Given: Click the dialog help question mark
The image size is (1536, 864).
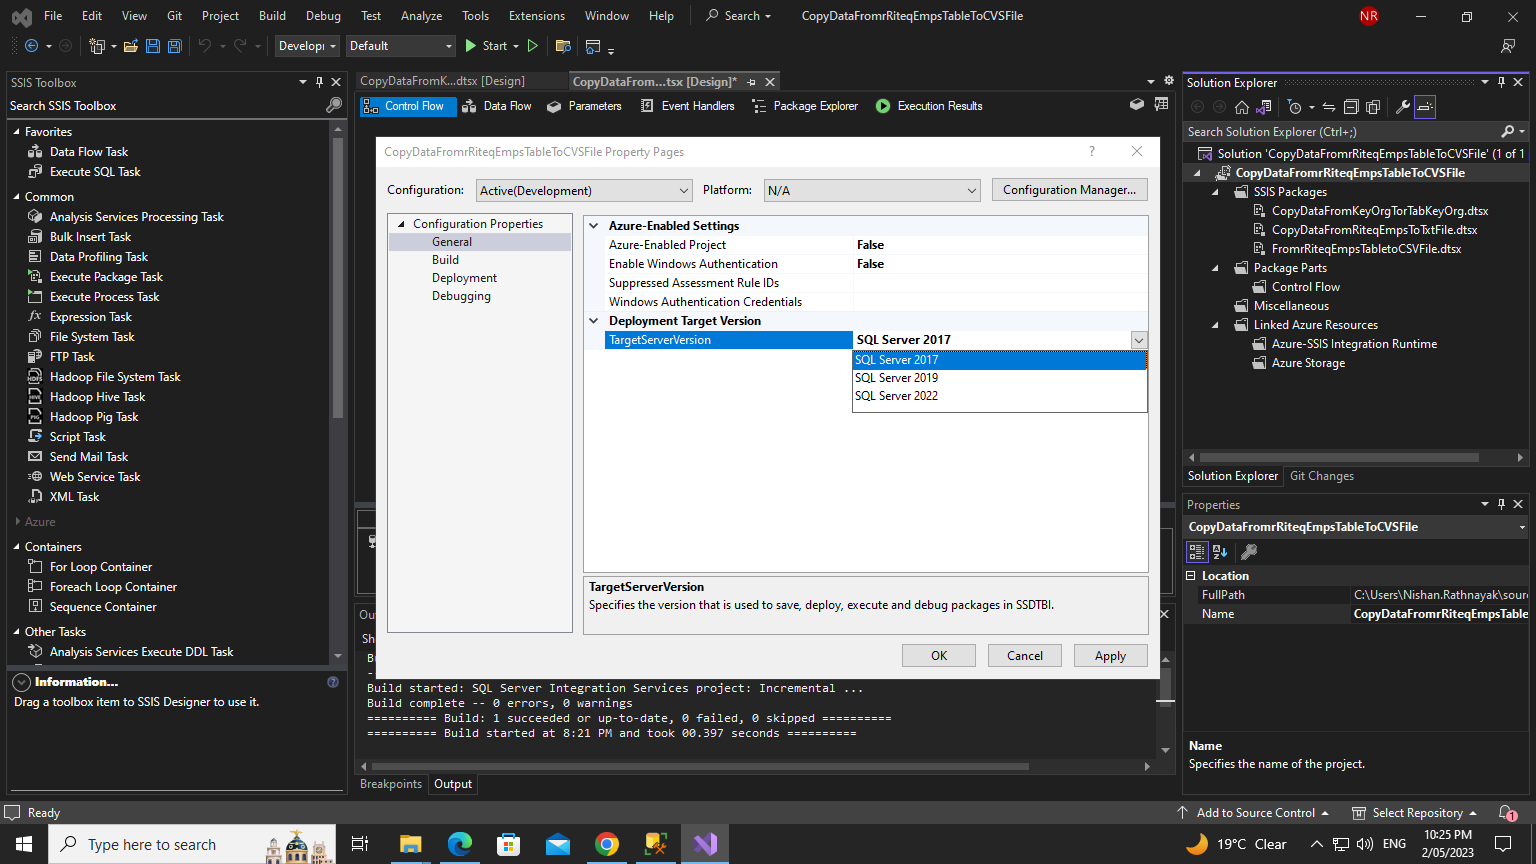Looking at the screenshot, I should tap(1092, 151).
